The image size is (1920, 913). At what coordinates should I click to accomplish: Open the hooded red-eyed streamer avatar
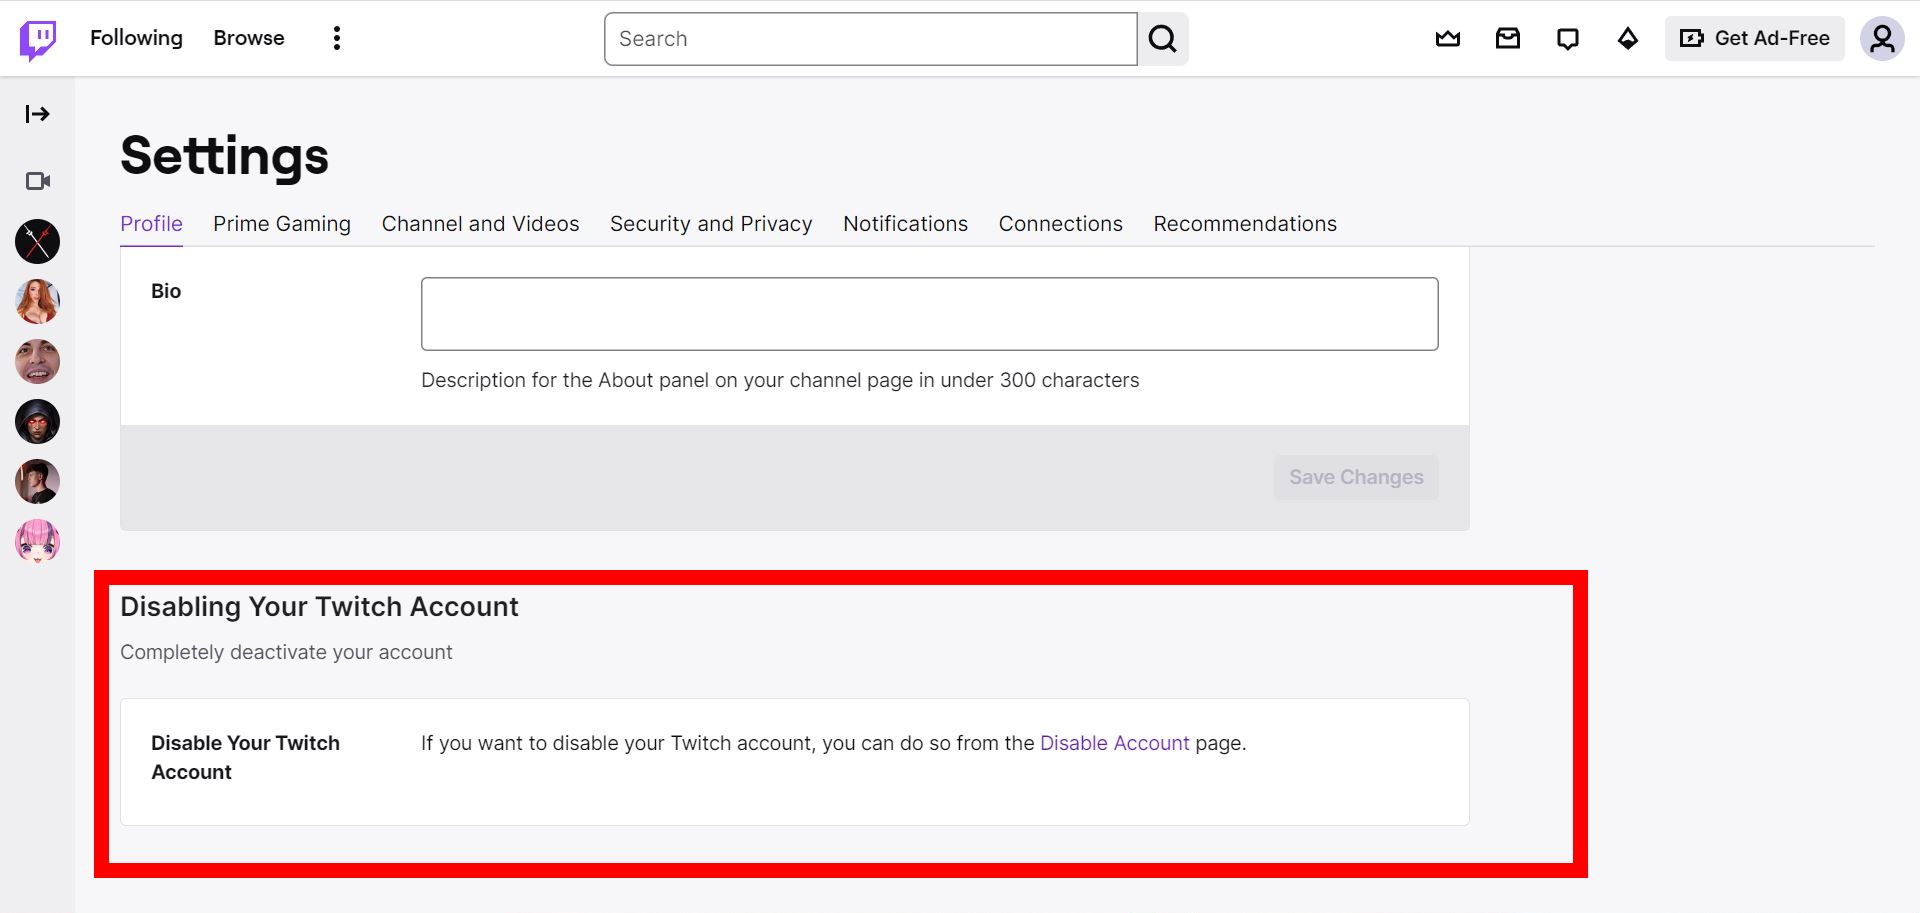click(37, 421)
